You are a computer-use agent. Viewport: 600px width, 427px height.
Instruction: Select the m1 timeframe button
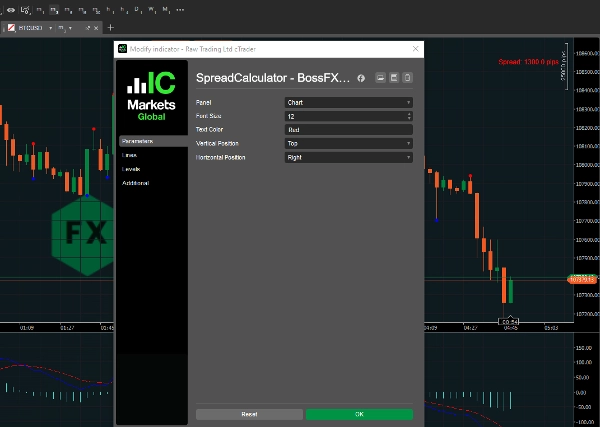40,10
